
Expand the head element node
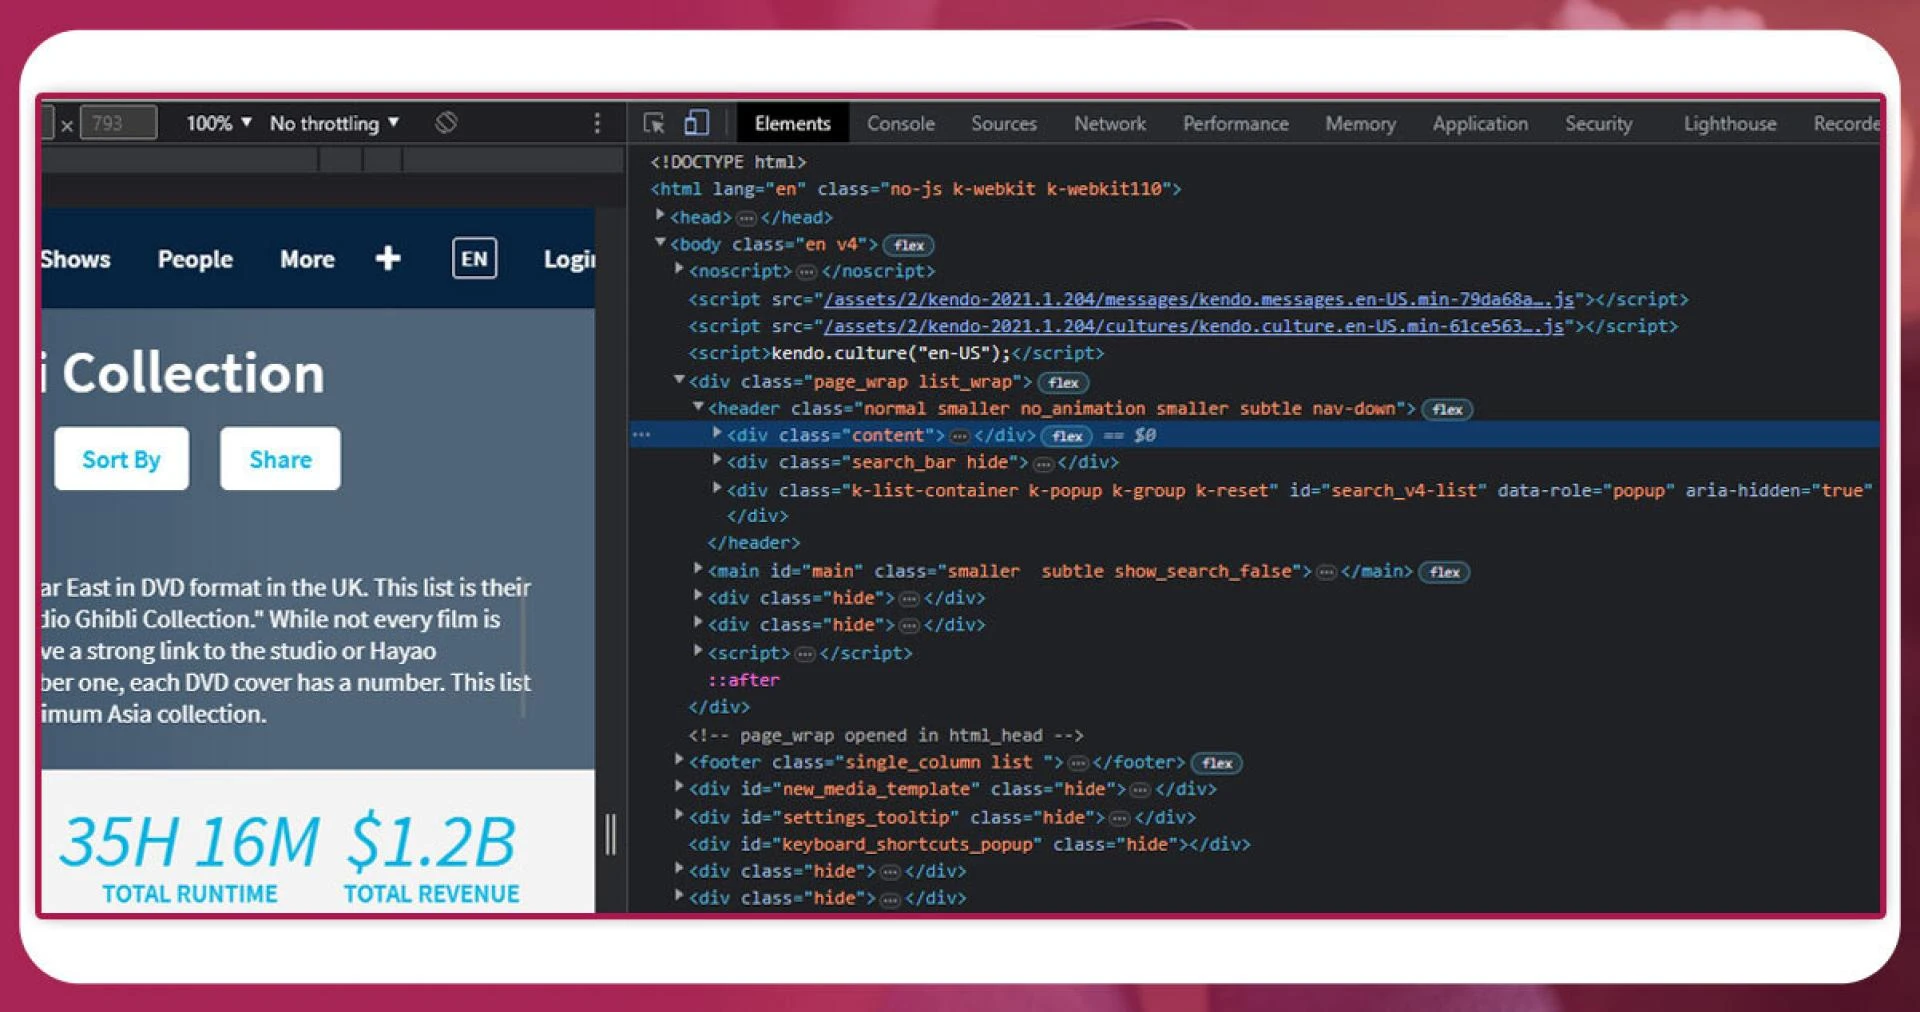tap(660, 215)
